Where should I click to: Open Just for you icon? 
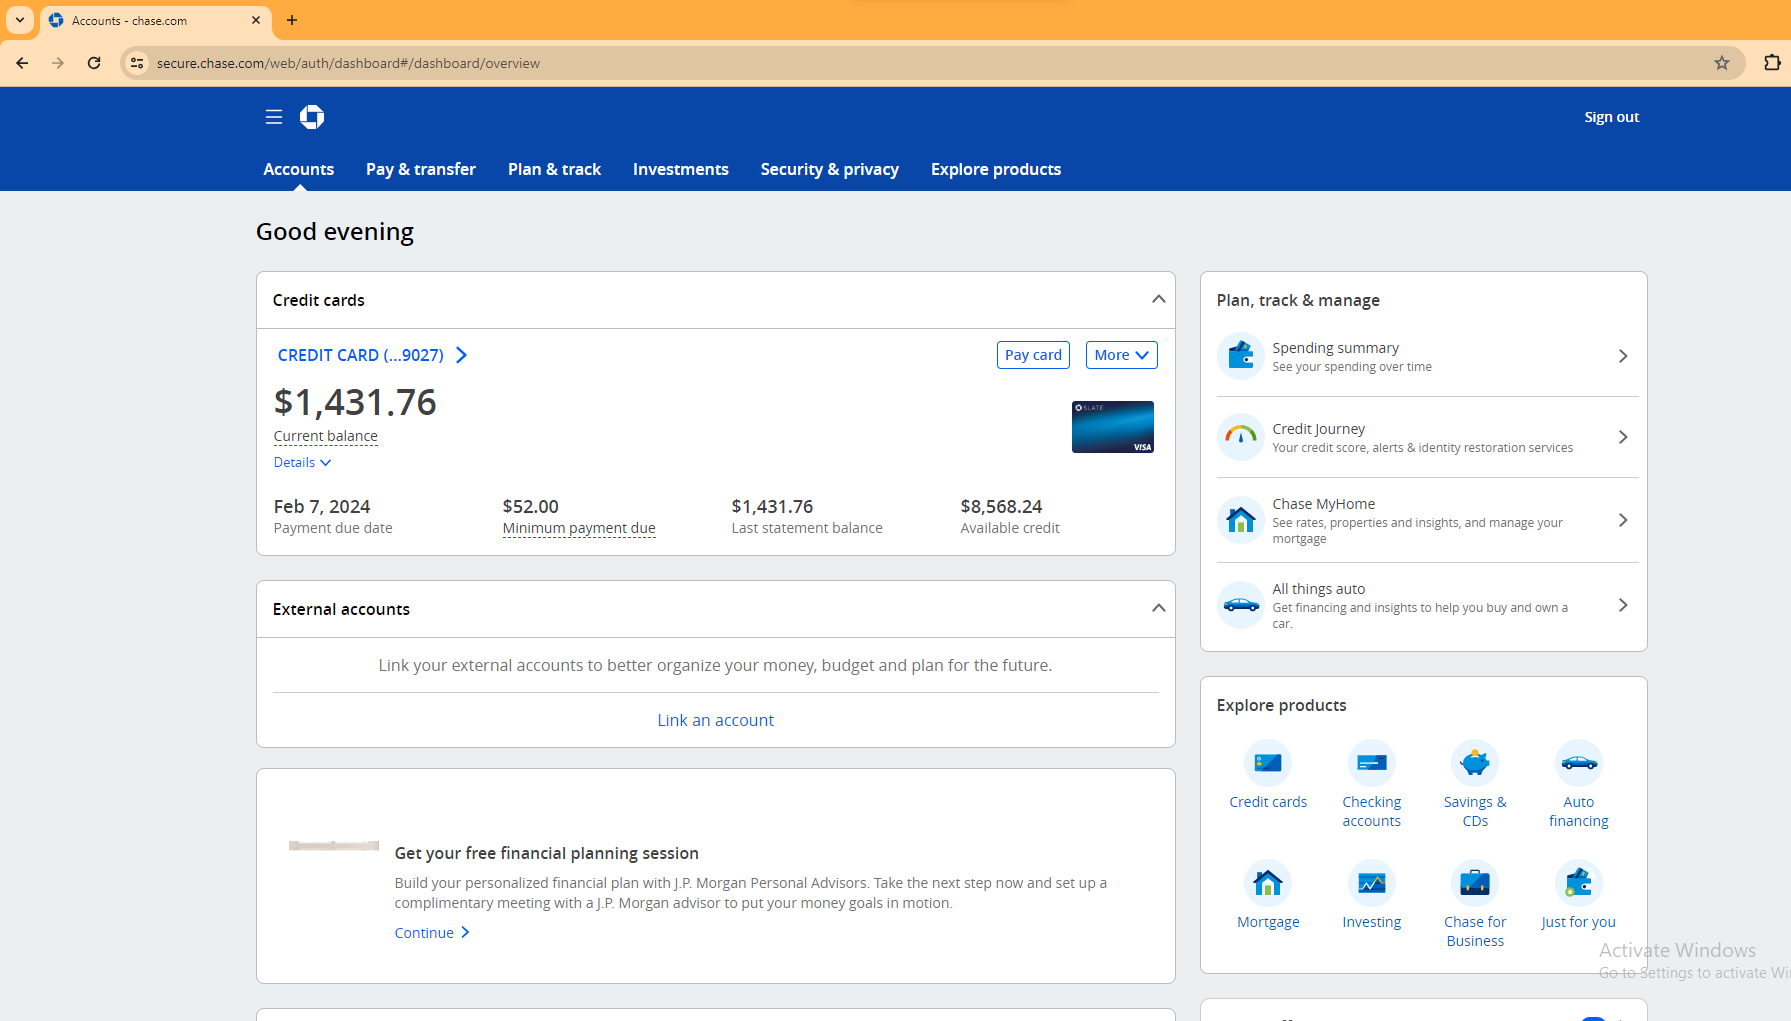(x=1579, y=883)
